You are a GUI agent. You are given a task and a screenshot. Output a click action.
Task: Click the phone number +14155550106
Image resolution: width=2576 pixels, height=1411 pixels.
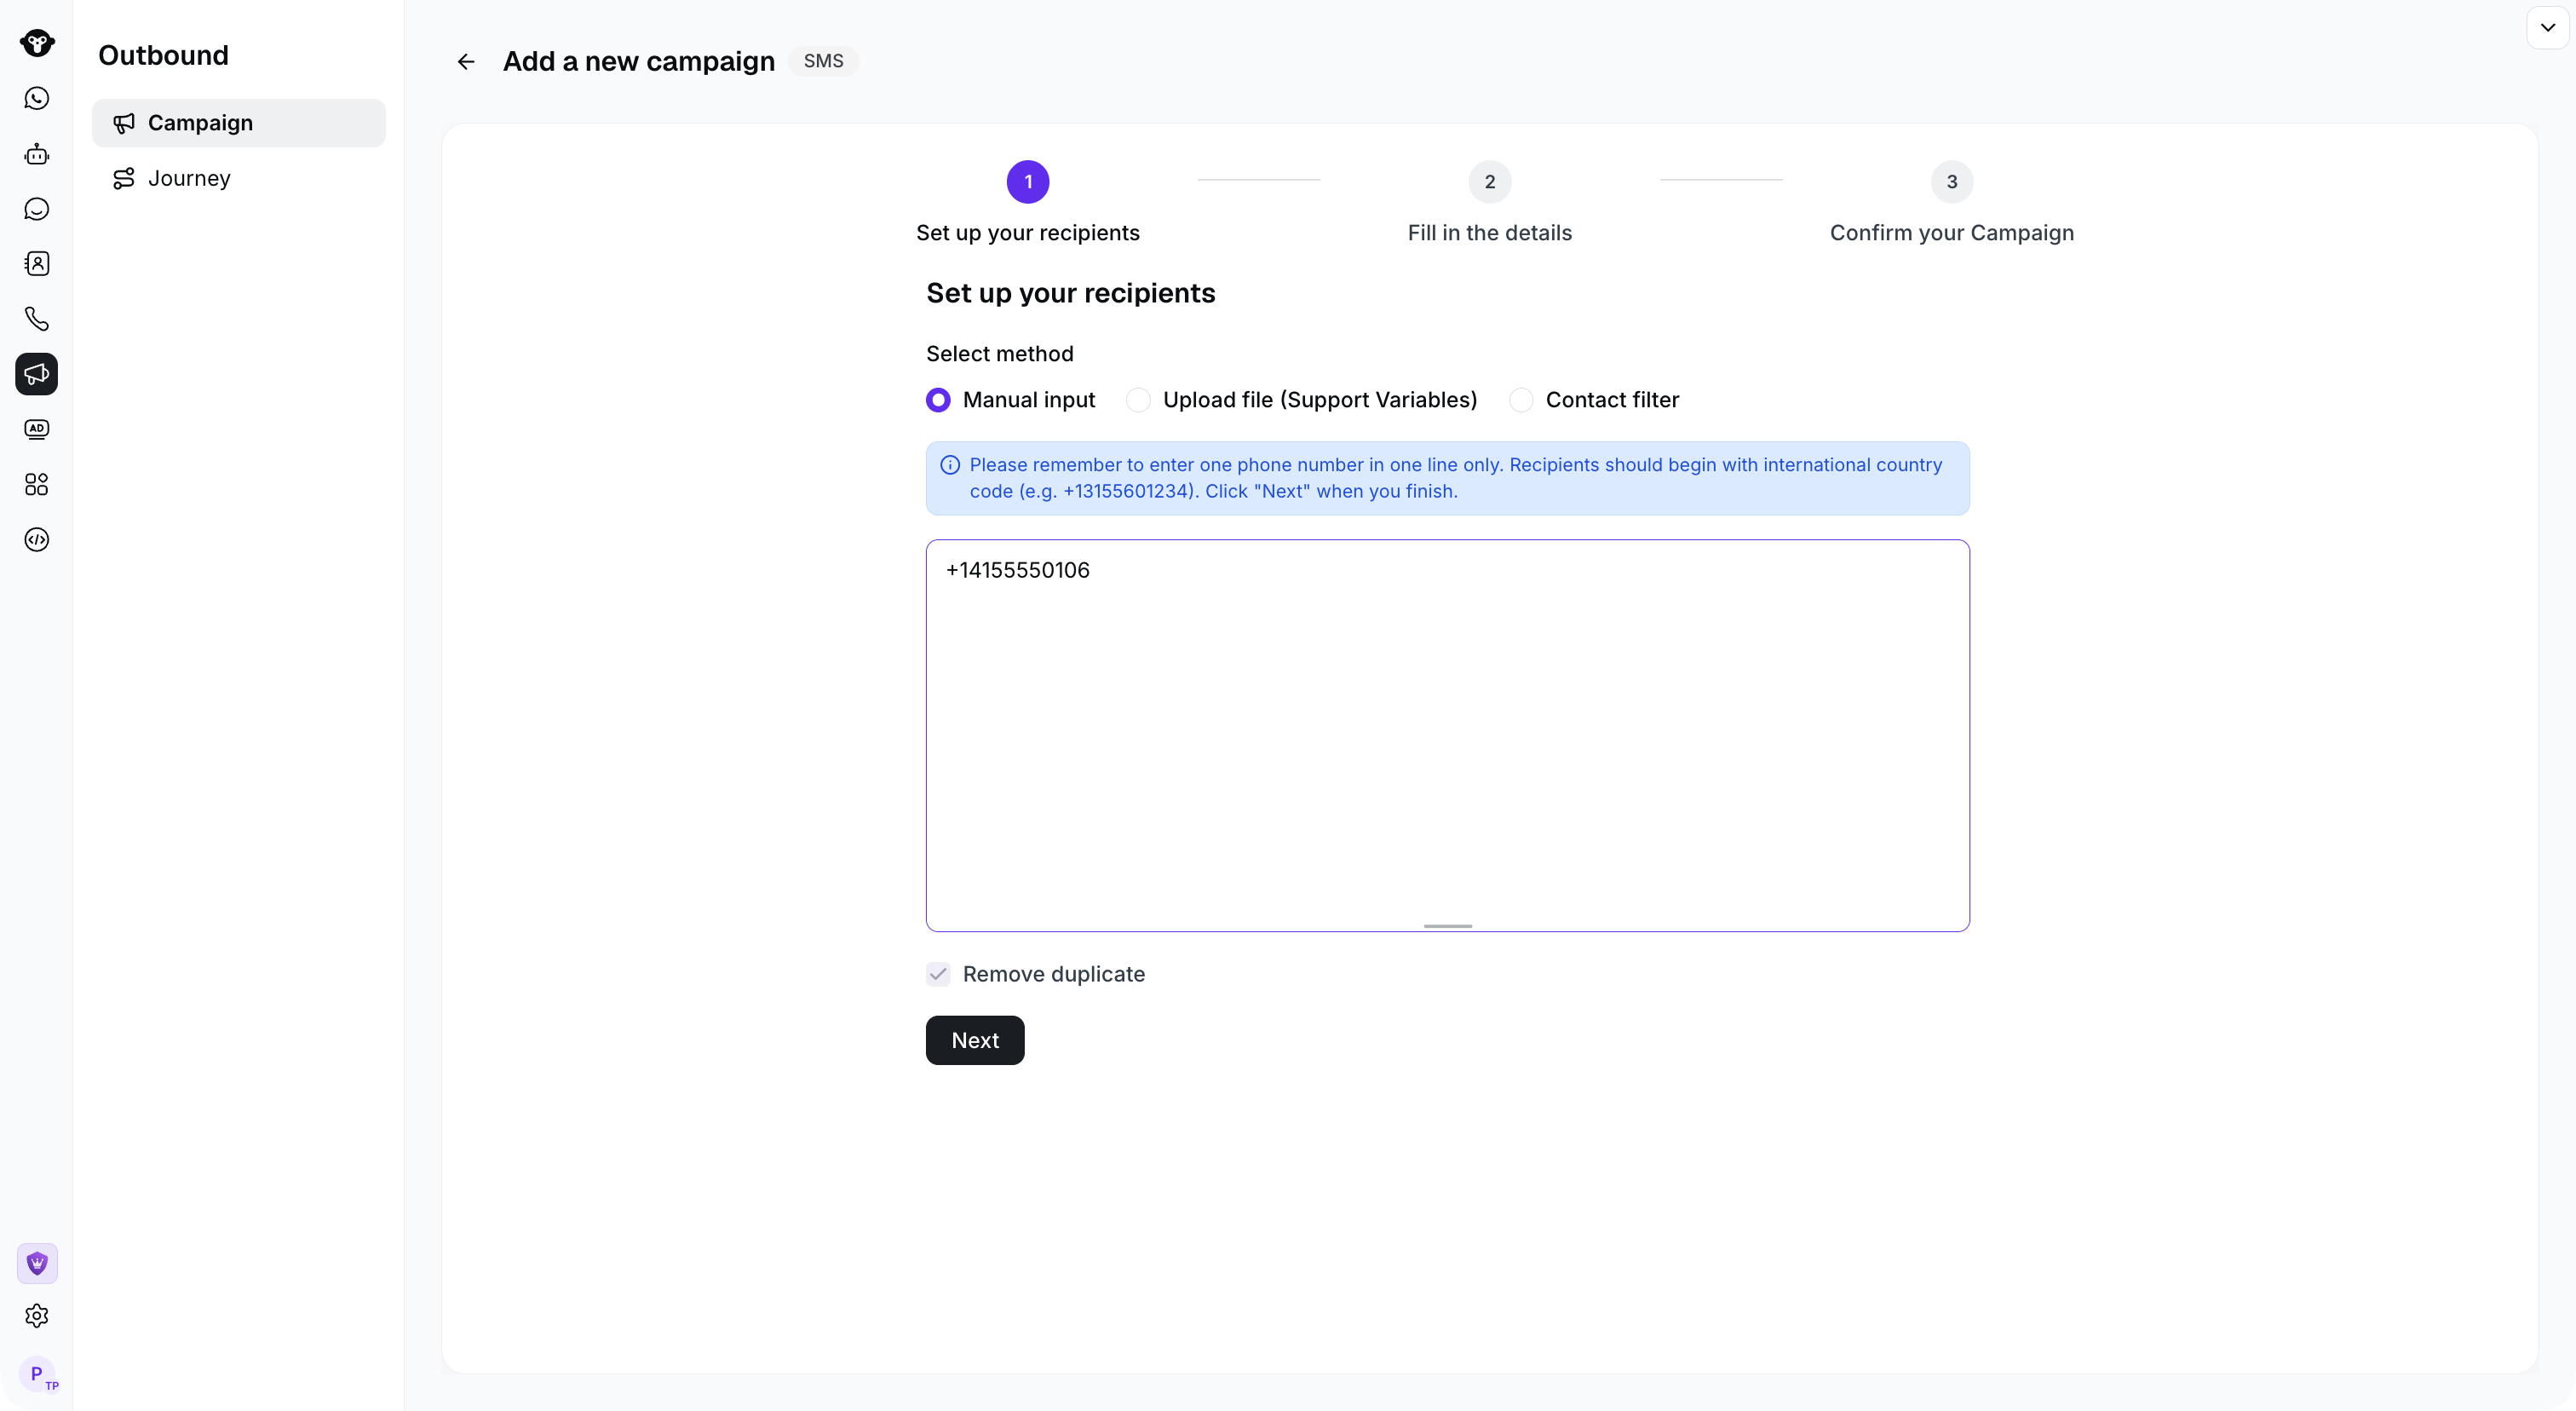[1018, 570]
